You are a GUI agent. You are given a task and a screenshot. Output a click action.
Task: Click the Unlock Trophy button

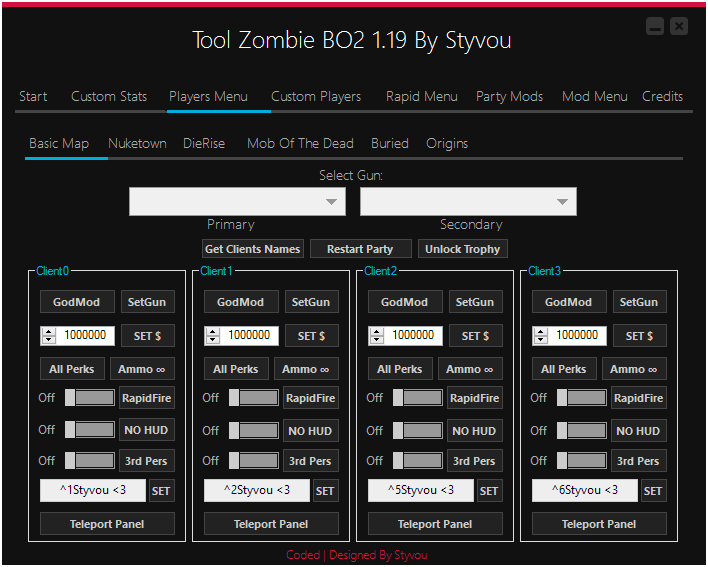[x=462, y=249]
